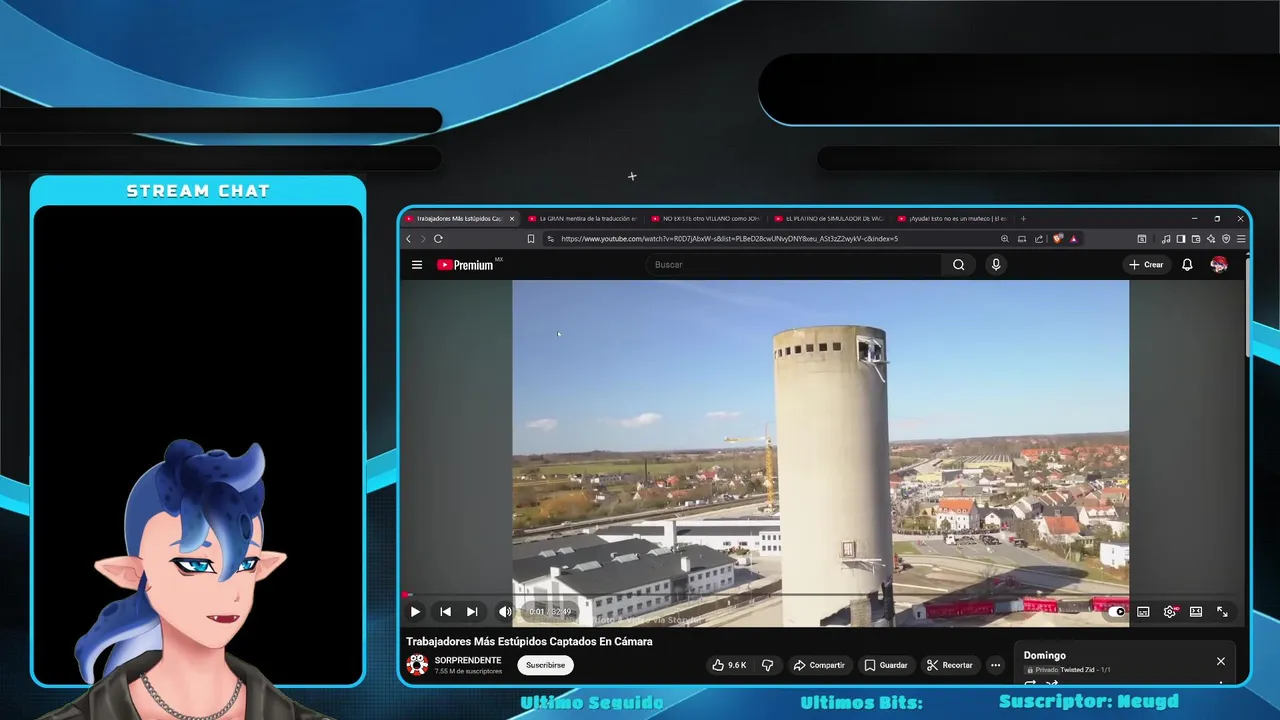
Task: Open the Crear menu
Action: point(1146,265)
